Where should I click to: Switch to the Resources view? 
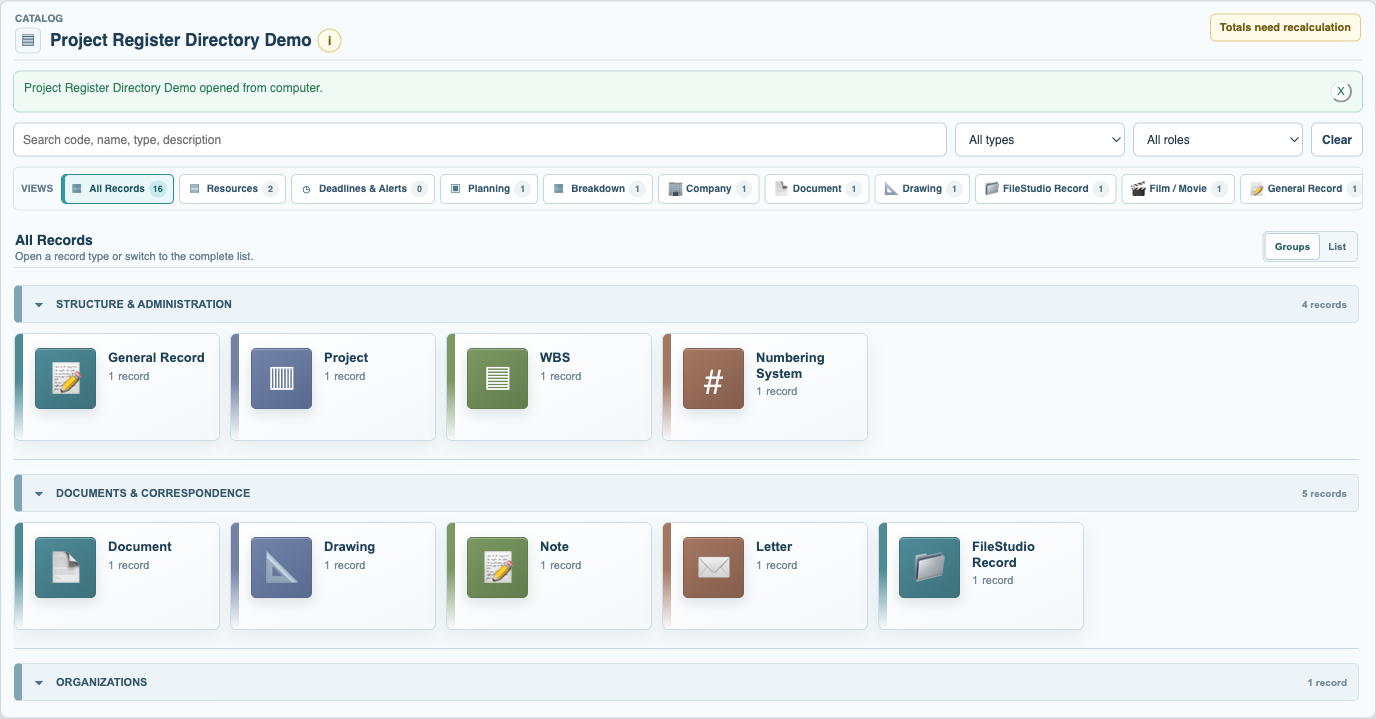pos(233,189)
